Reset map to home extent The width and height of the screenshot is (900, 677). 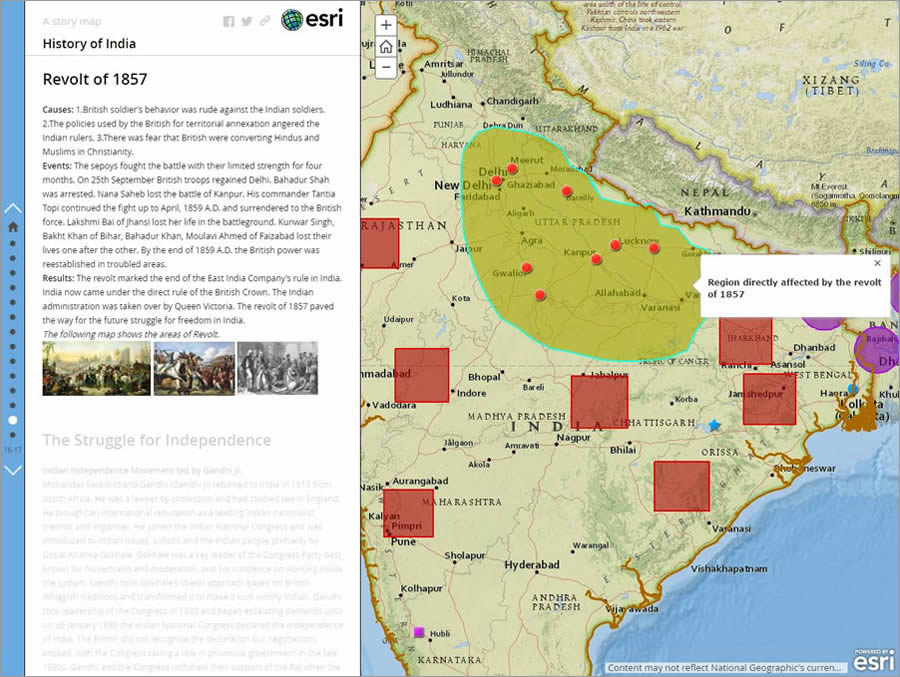(386, 47)
